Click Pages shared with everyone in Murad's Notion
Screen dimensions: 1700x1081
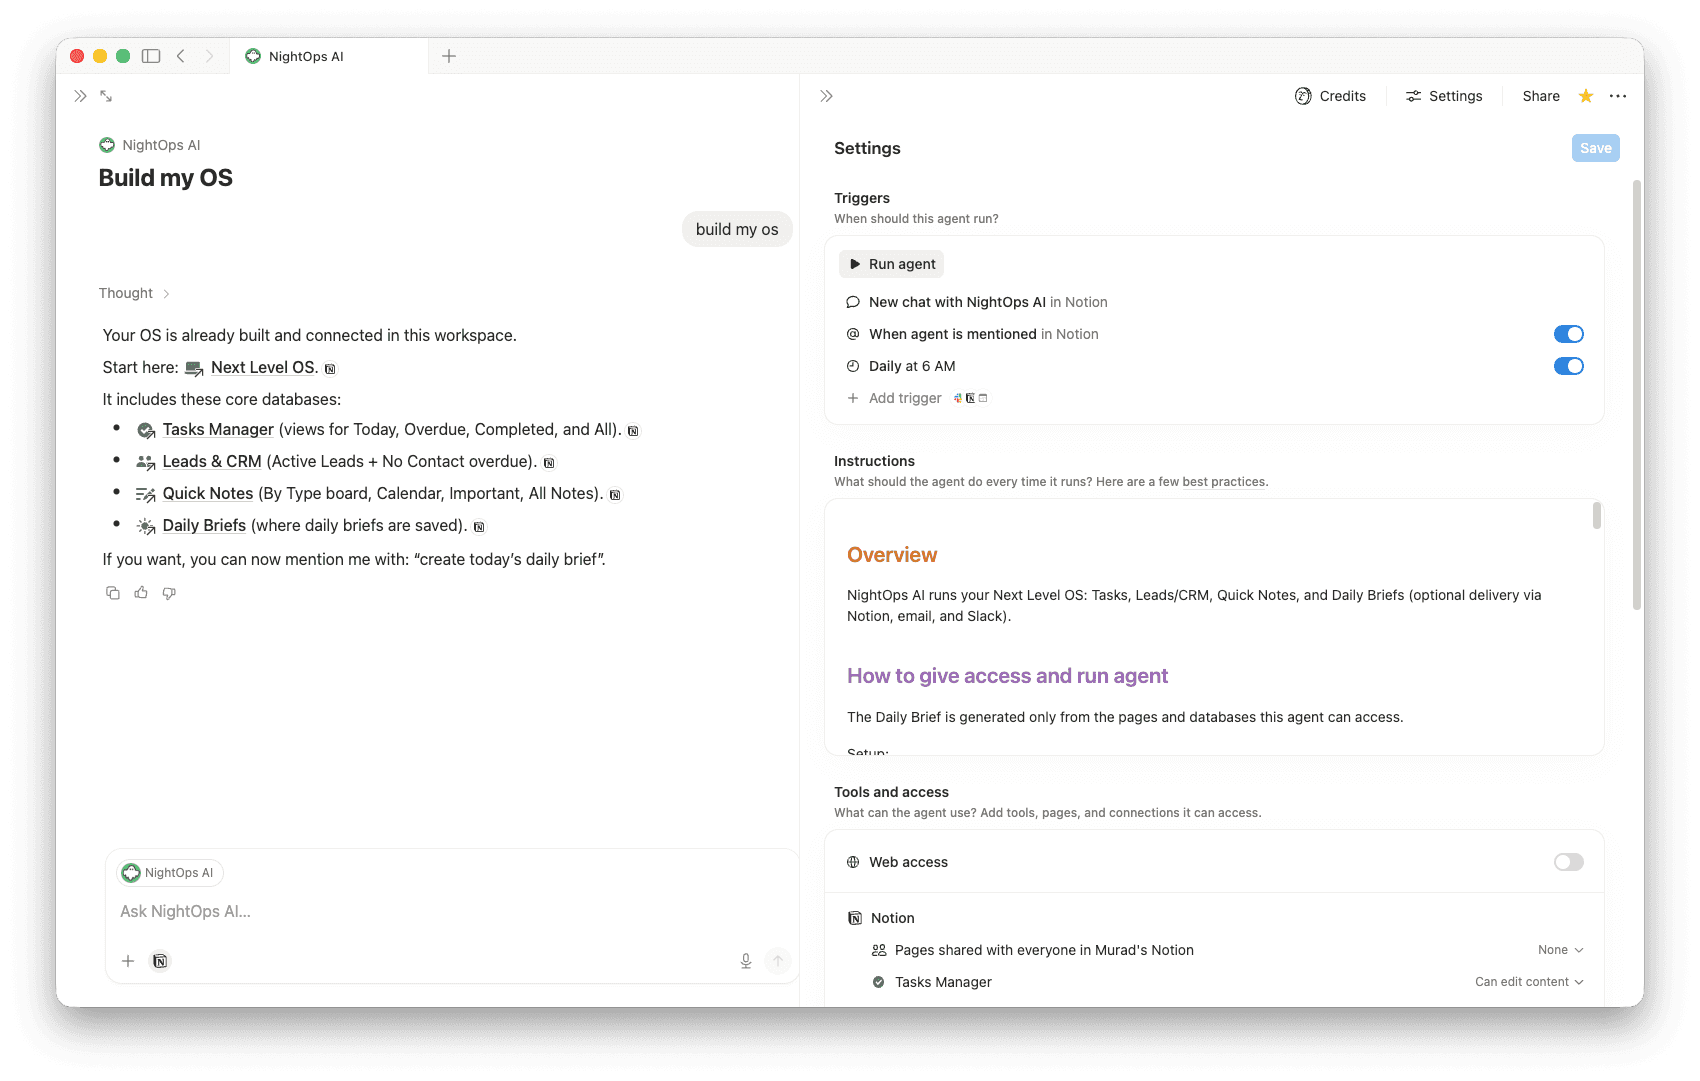click(1044, 950)
